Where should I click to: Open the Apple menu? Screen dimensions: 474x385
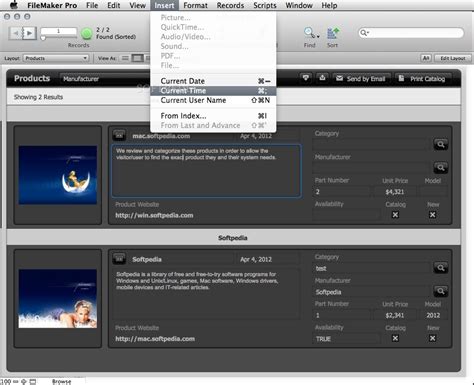(14, 5)
